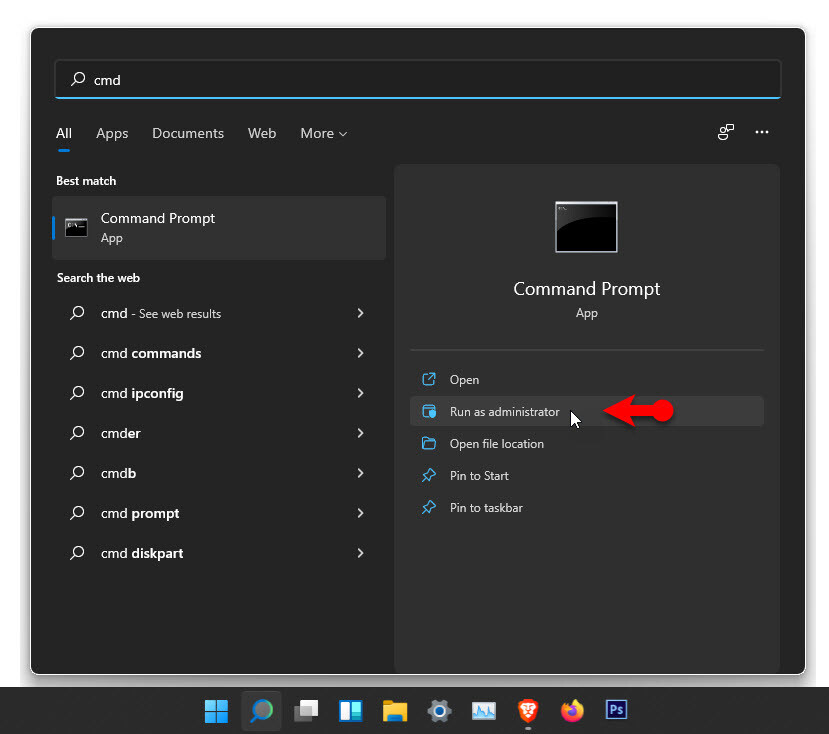Choose Pin to Start
Screen dimensions: 829x734
coord(587,475)
